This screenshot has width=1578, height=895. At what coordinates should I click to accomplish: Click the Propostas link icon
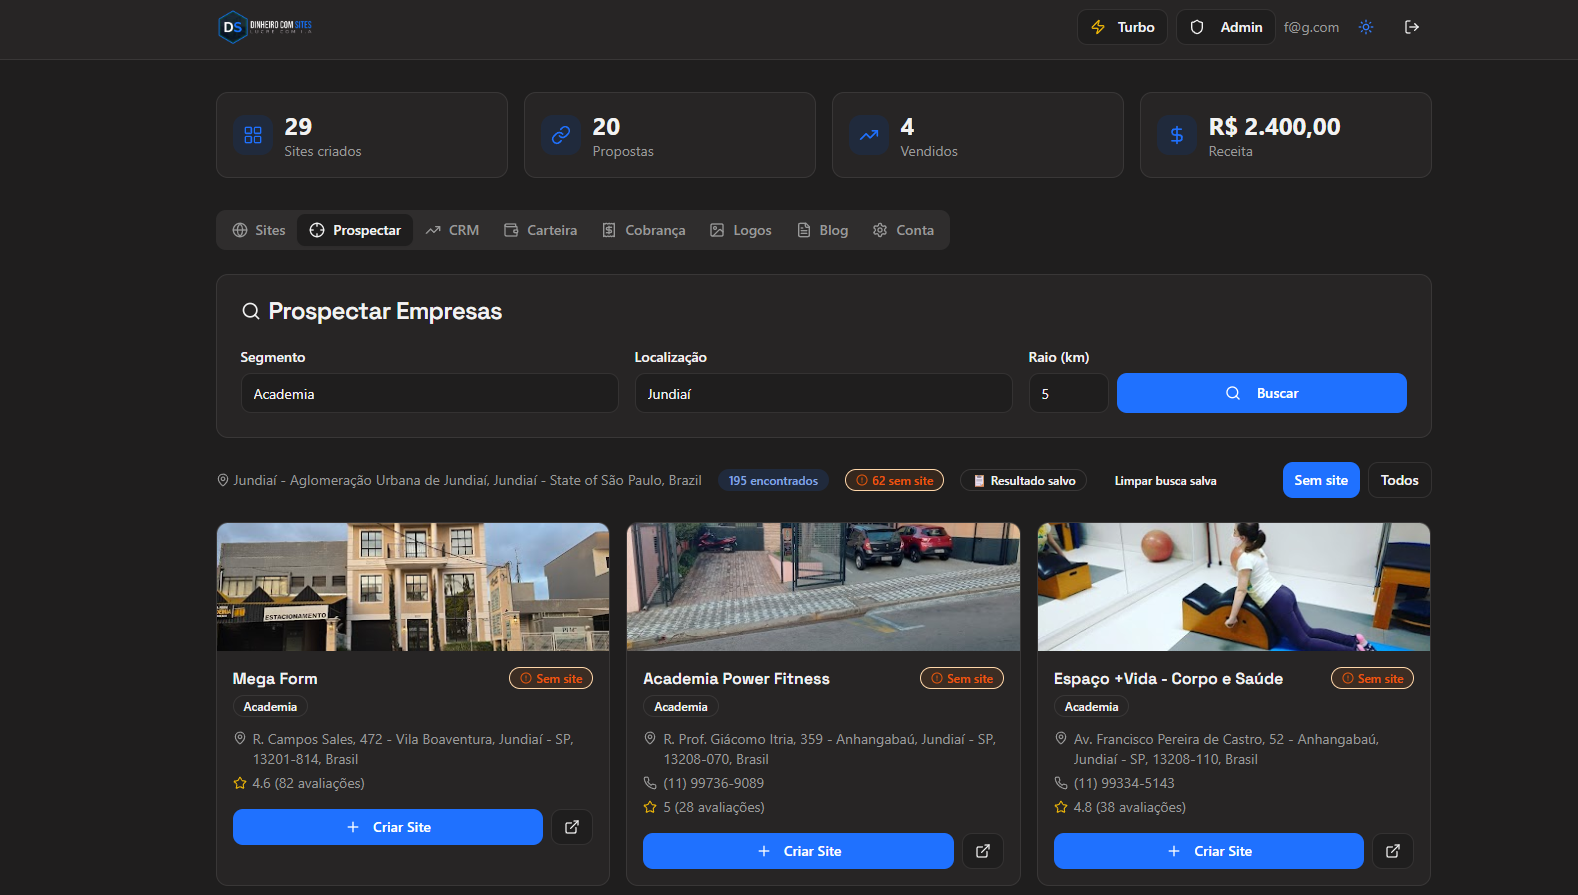[x=561, y=135]
